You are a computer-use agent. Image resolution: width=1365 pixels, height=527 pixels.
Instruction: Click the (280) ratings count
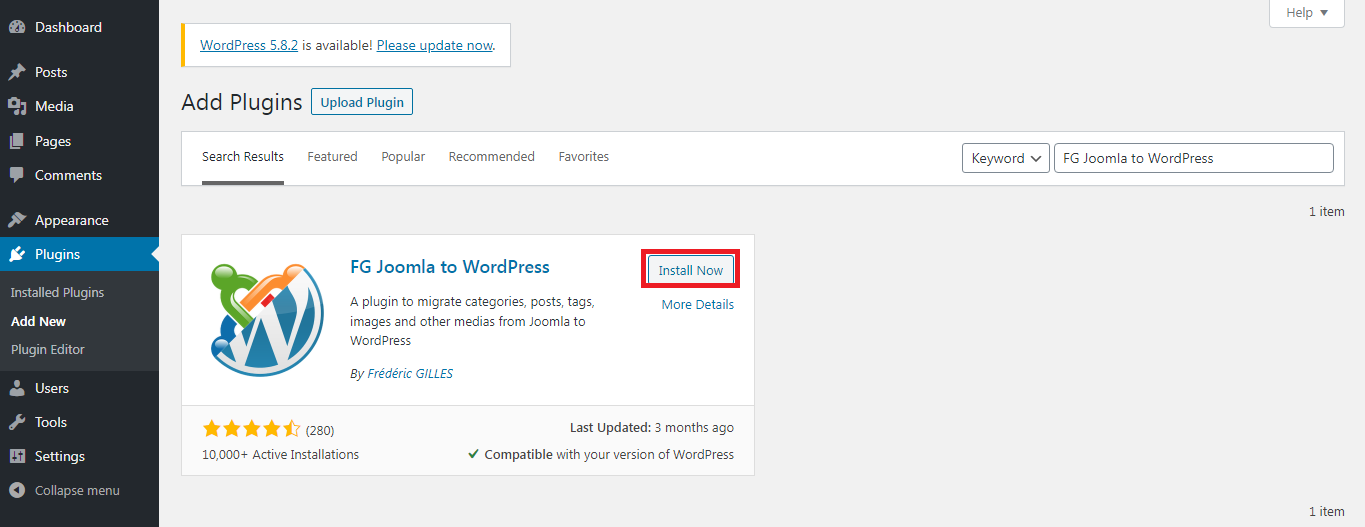coord(320,430)
